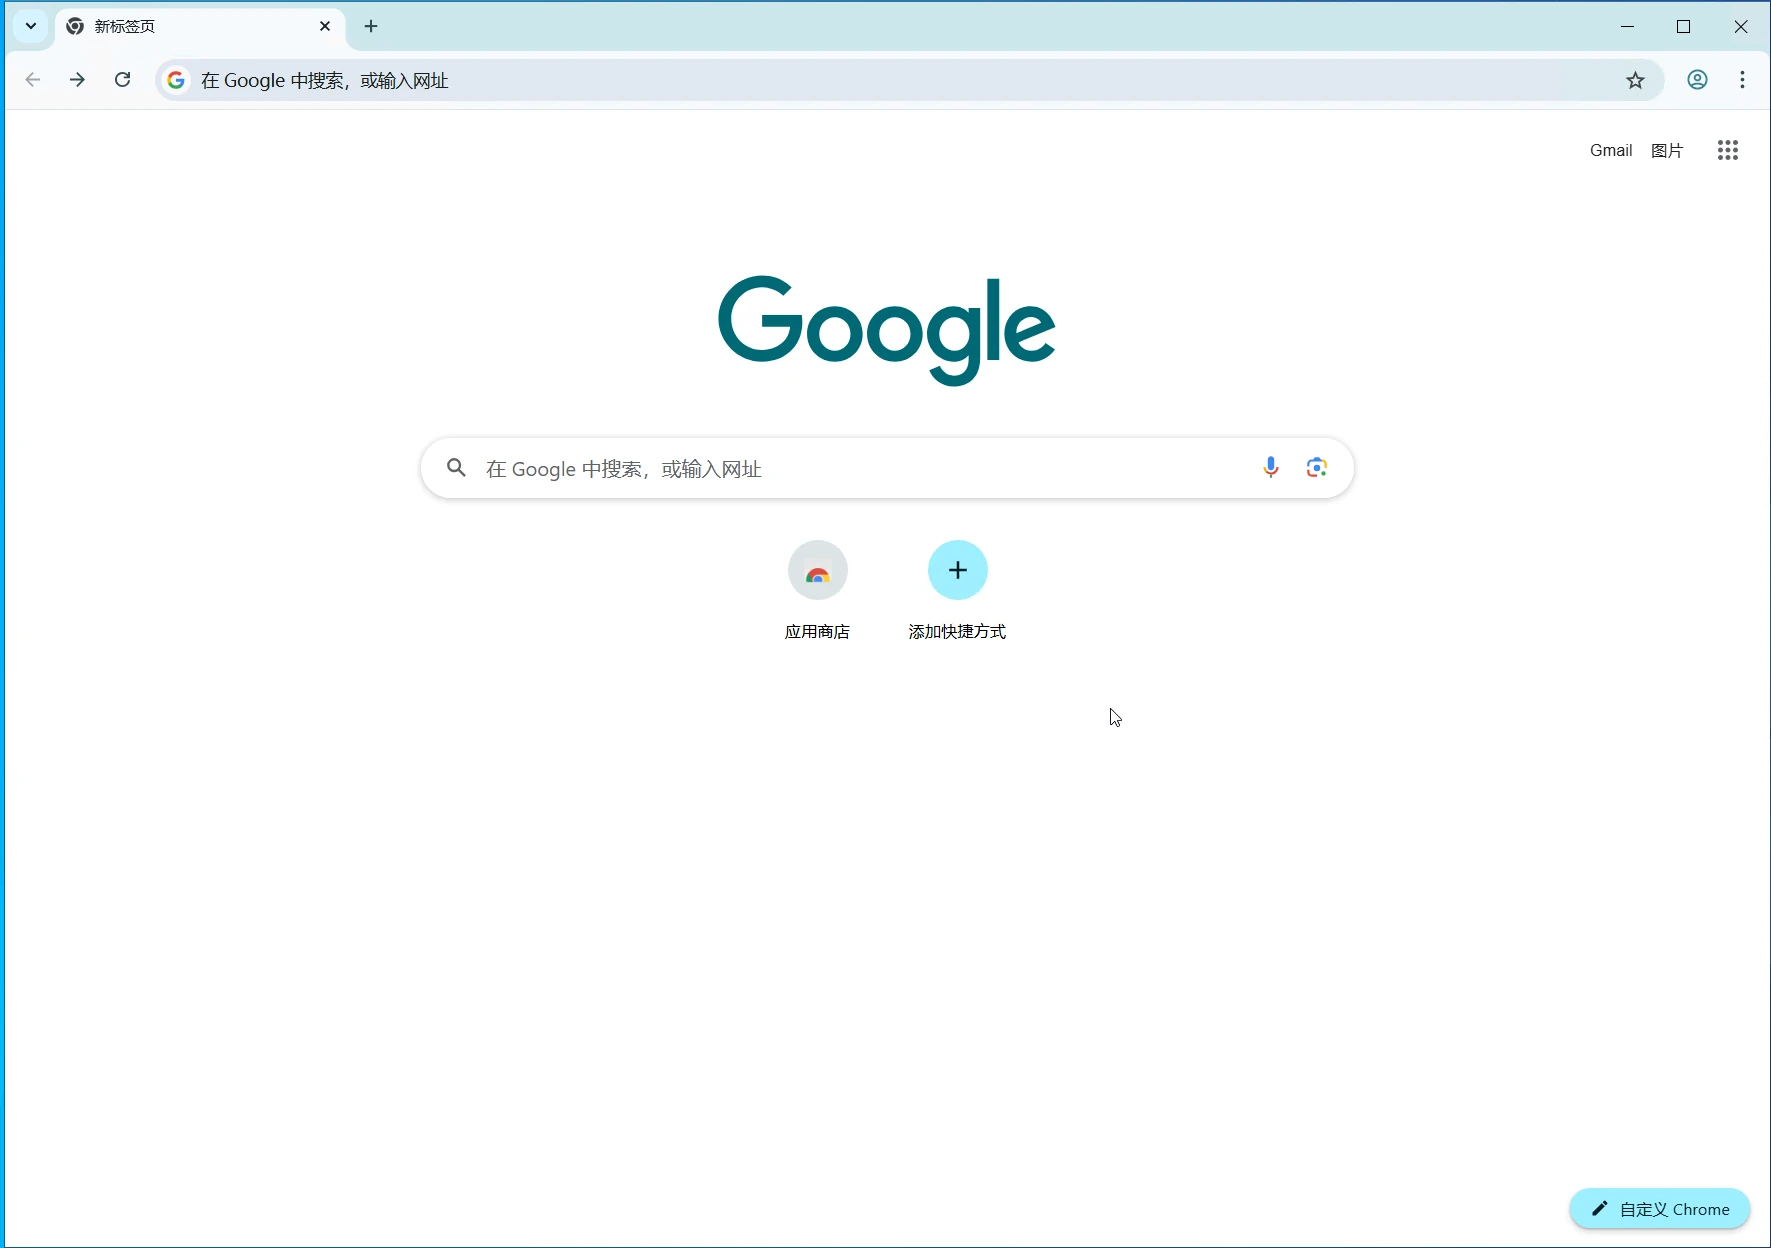Open the Gmail link
Viewport: 1771px width, 1248px height.
[1611, 150]
